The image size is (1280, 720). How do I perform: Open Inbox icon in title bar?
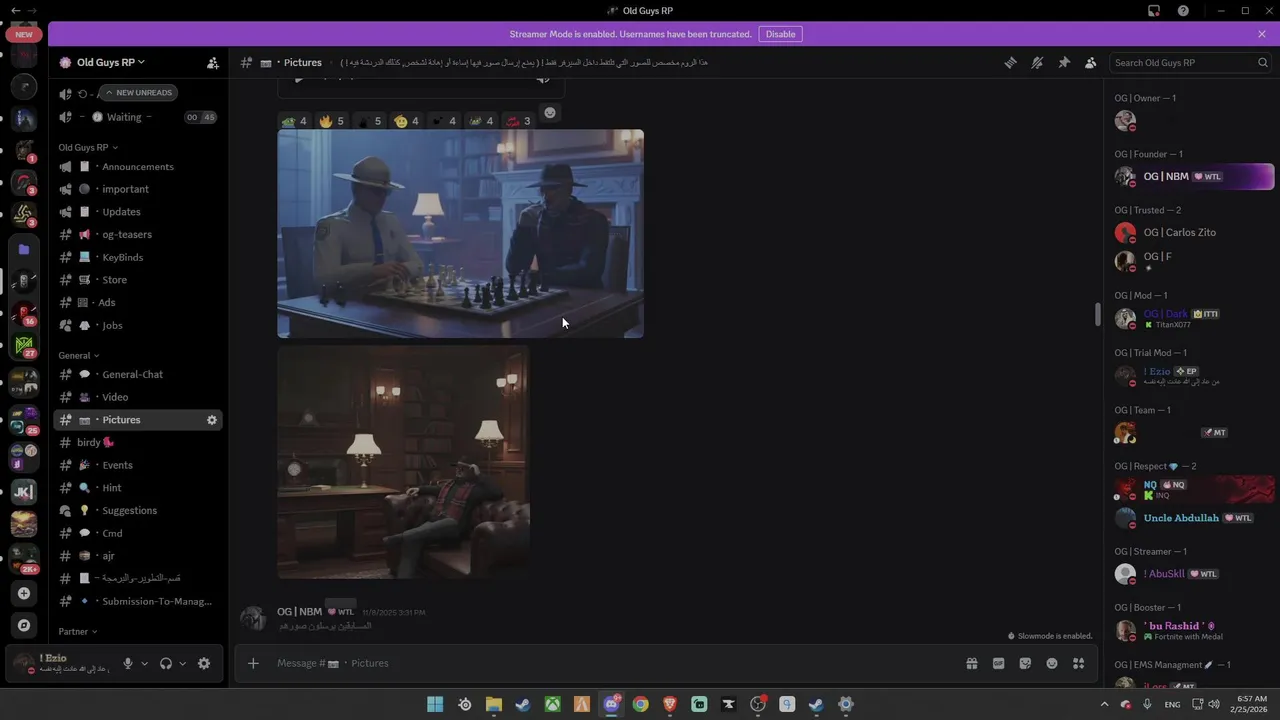[x=1154, y=11]
